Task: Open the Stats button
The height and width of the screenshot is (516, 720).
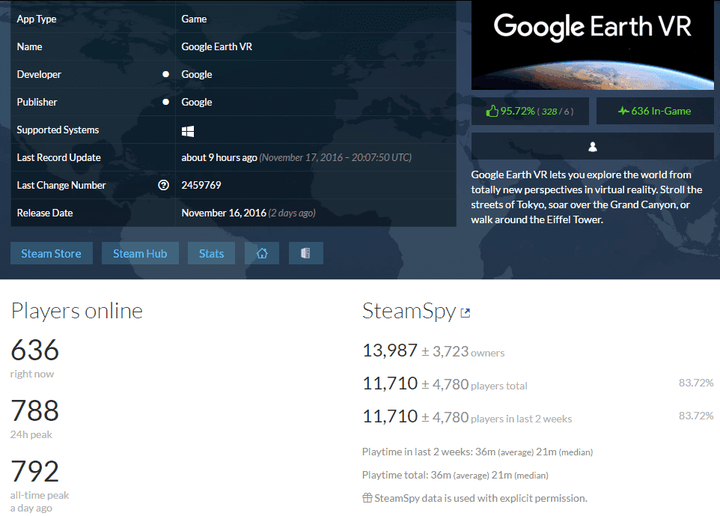Action: pyautogui.click(x=211, y=253)
